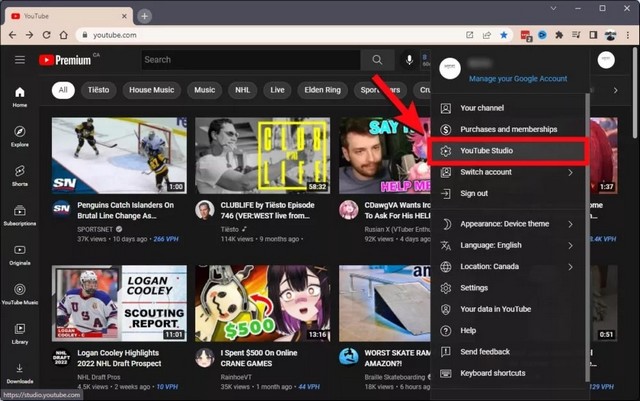Viewport: 640px width, 401px height.
Task: Open CLUBLIFE by Tiësto Episode title
Action: click(x=267, y=210)
